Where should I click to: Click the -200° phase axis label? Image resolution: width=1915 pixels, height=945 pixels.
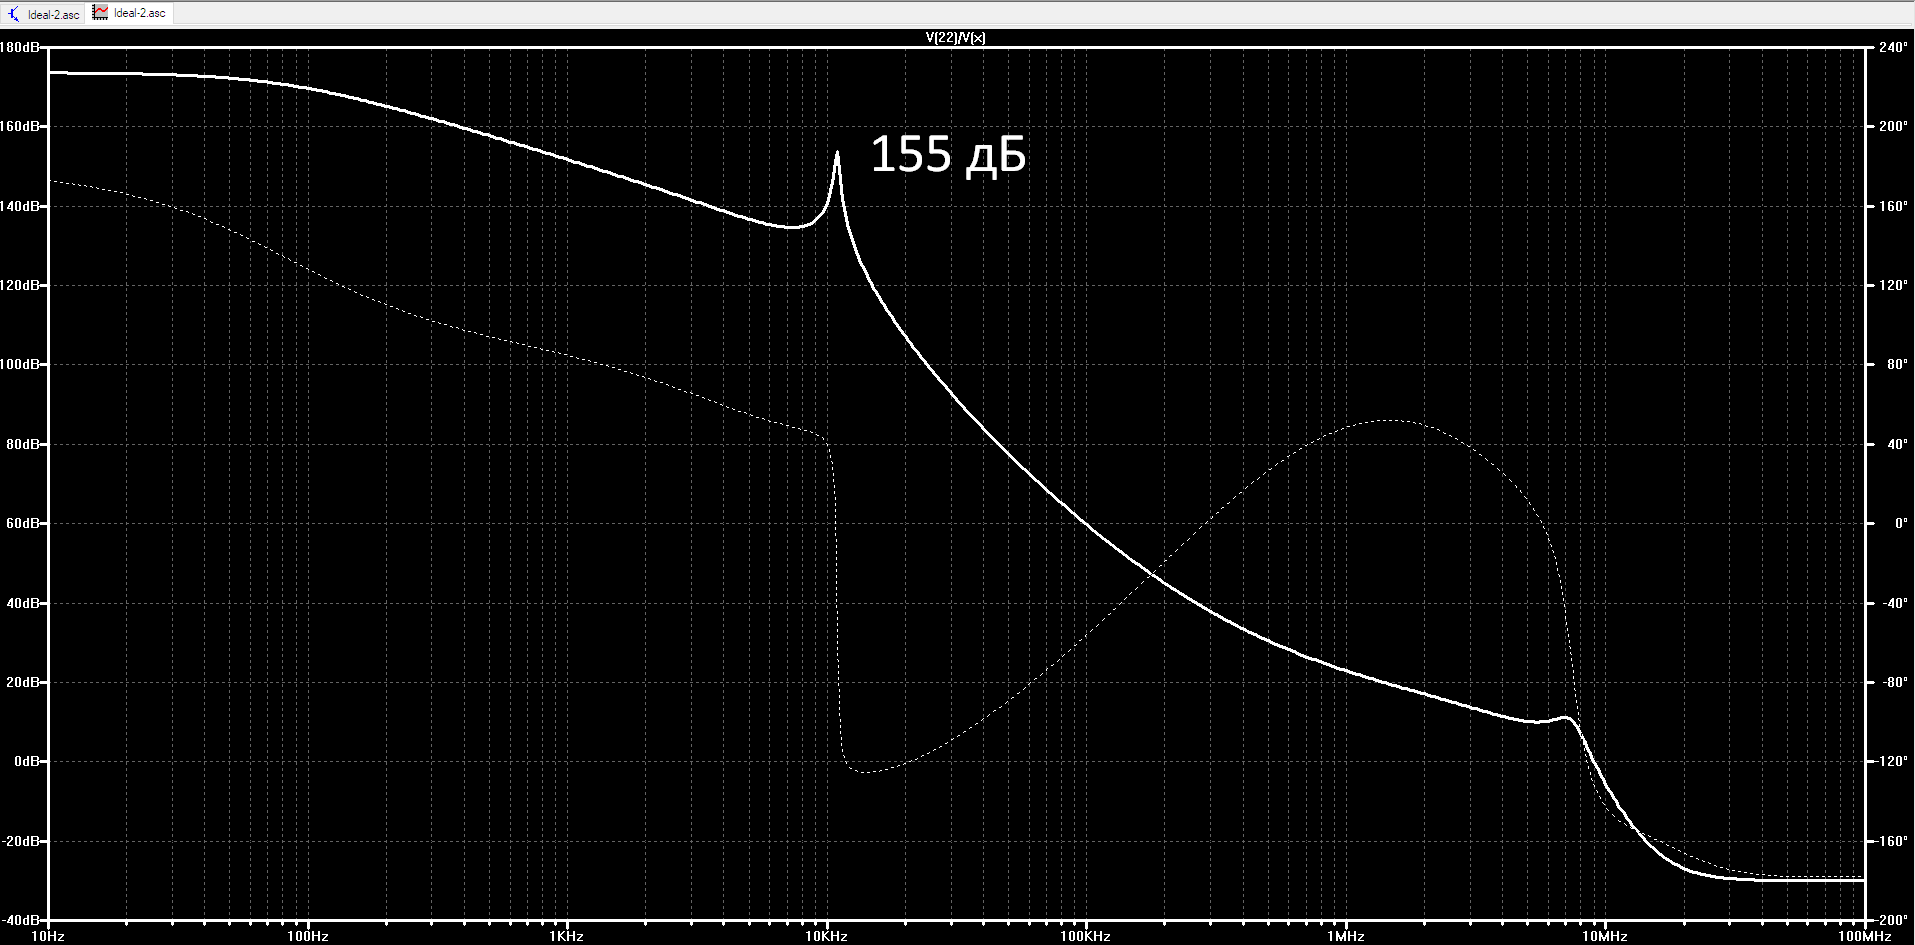pyautogui.click(x=1891, y=920)
